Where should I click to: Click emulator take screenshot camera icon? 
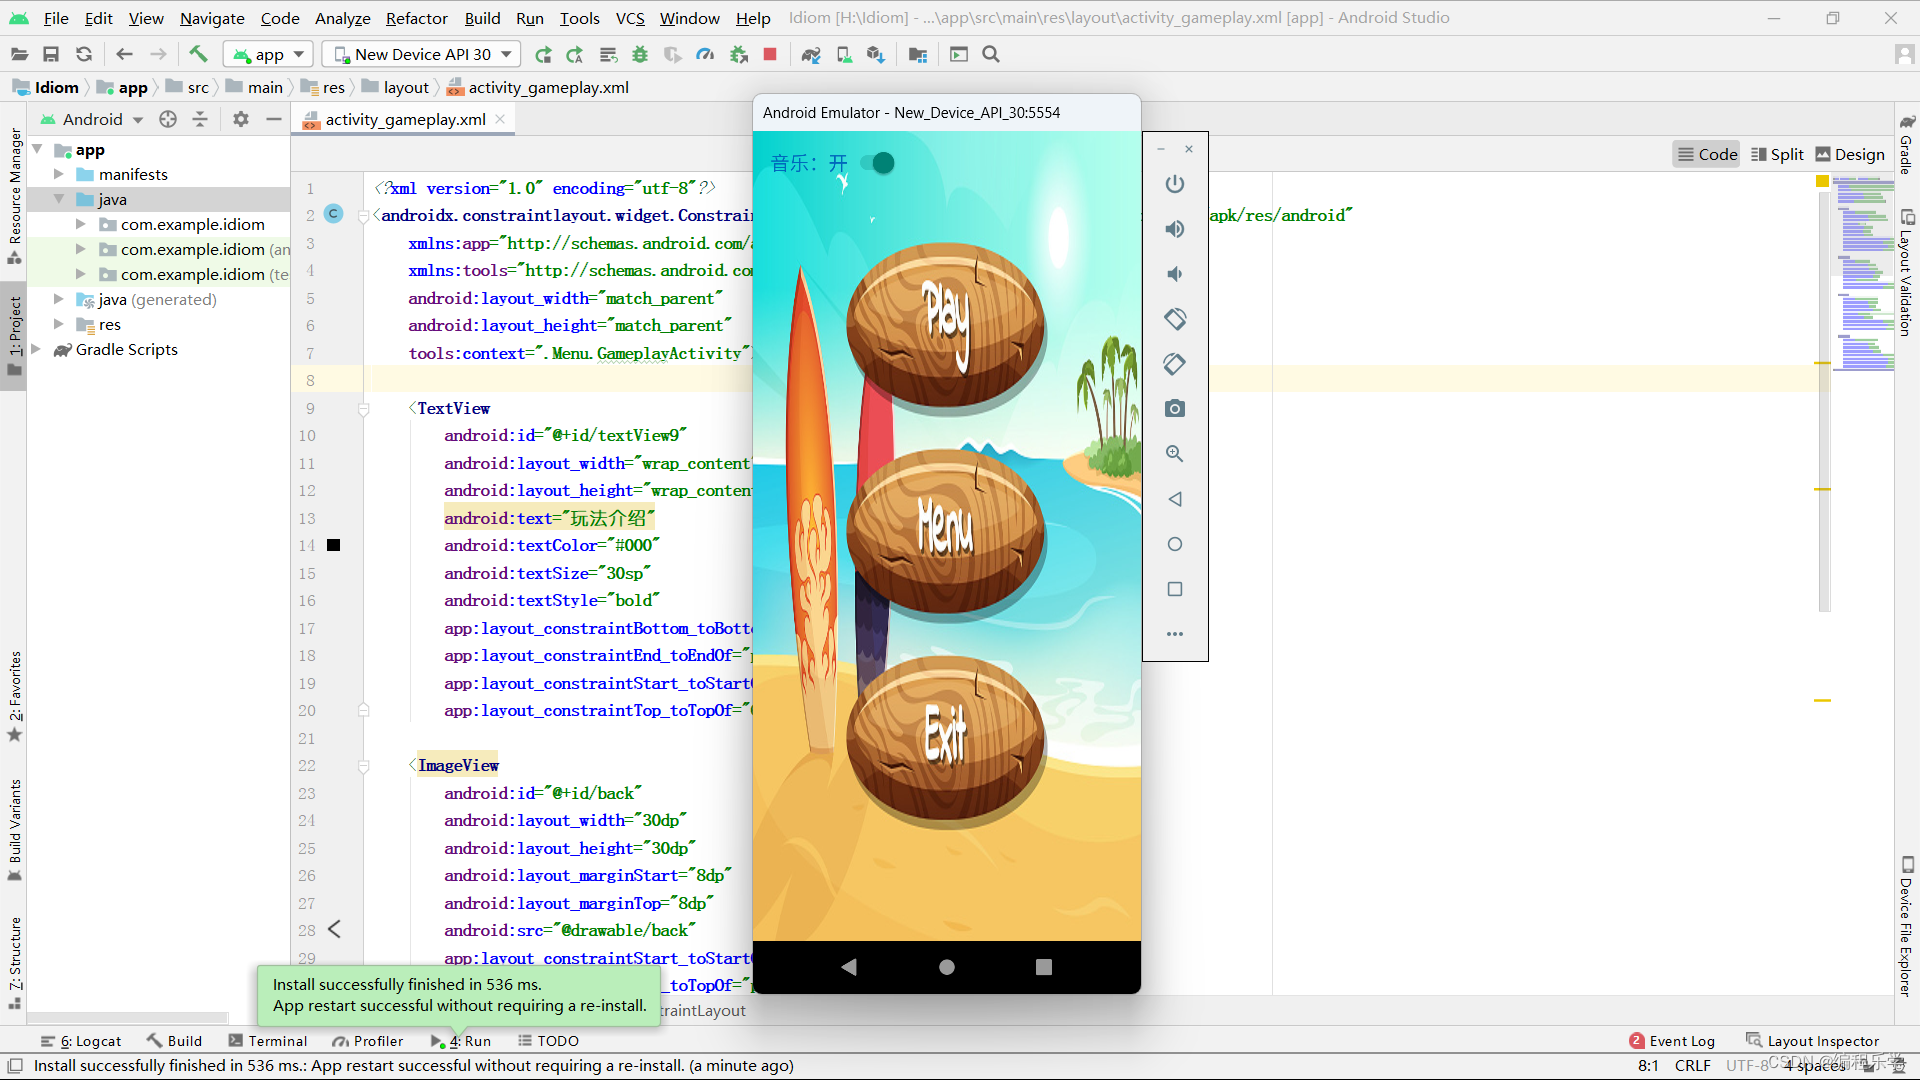1175,408
